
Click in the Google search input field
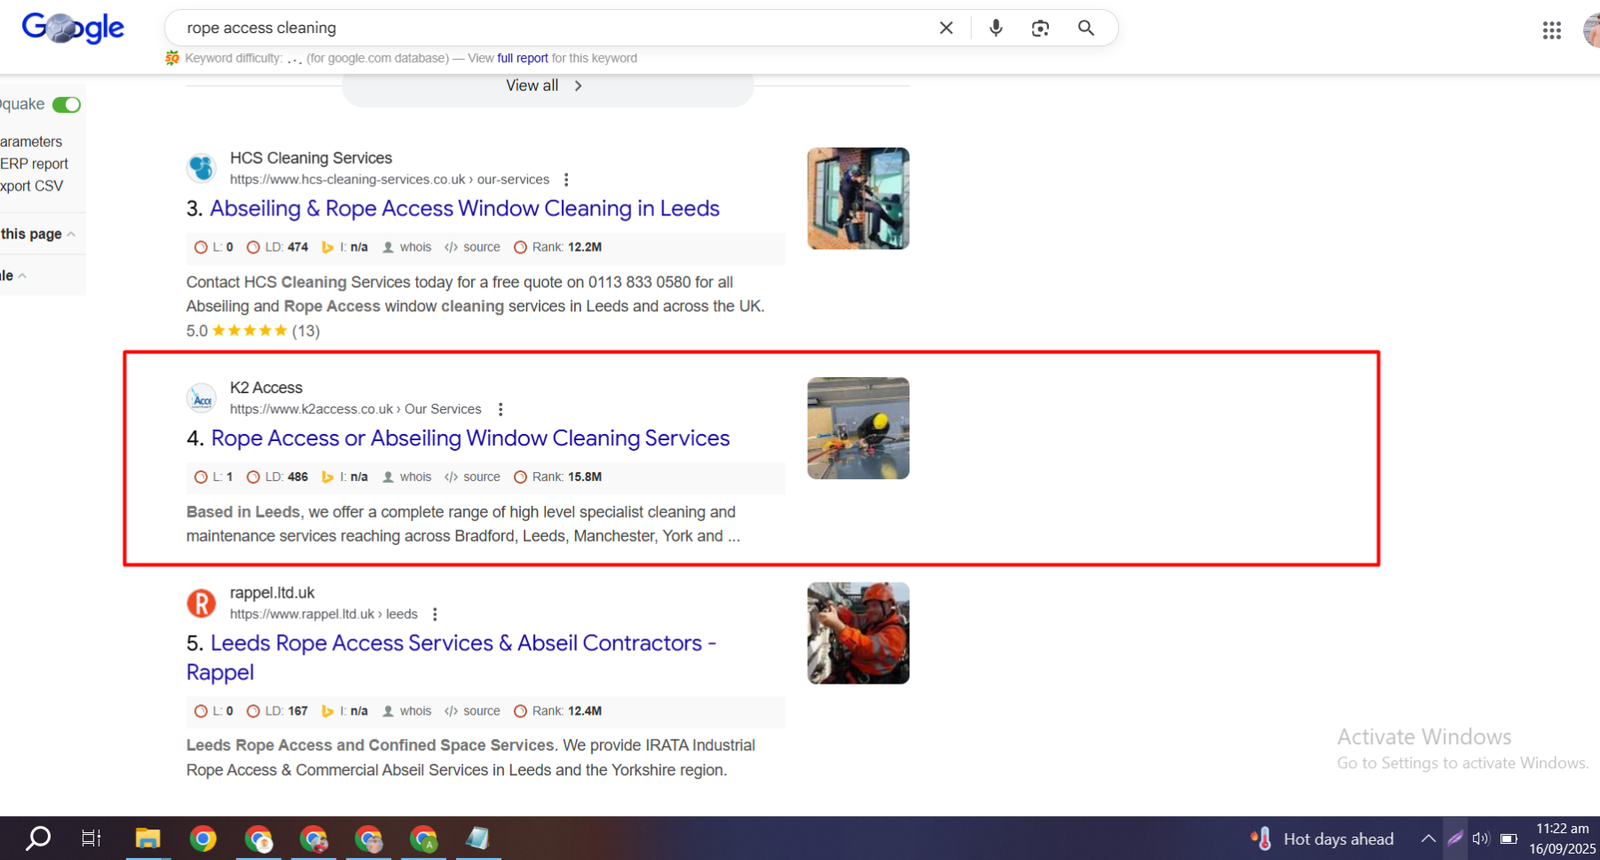(550, 28)
